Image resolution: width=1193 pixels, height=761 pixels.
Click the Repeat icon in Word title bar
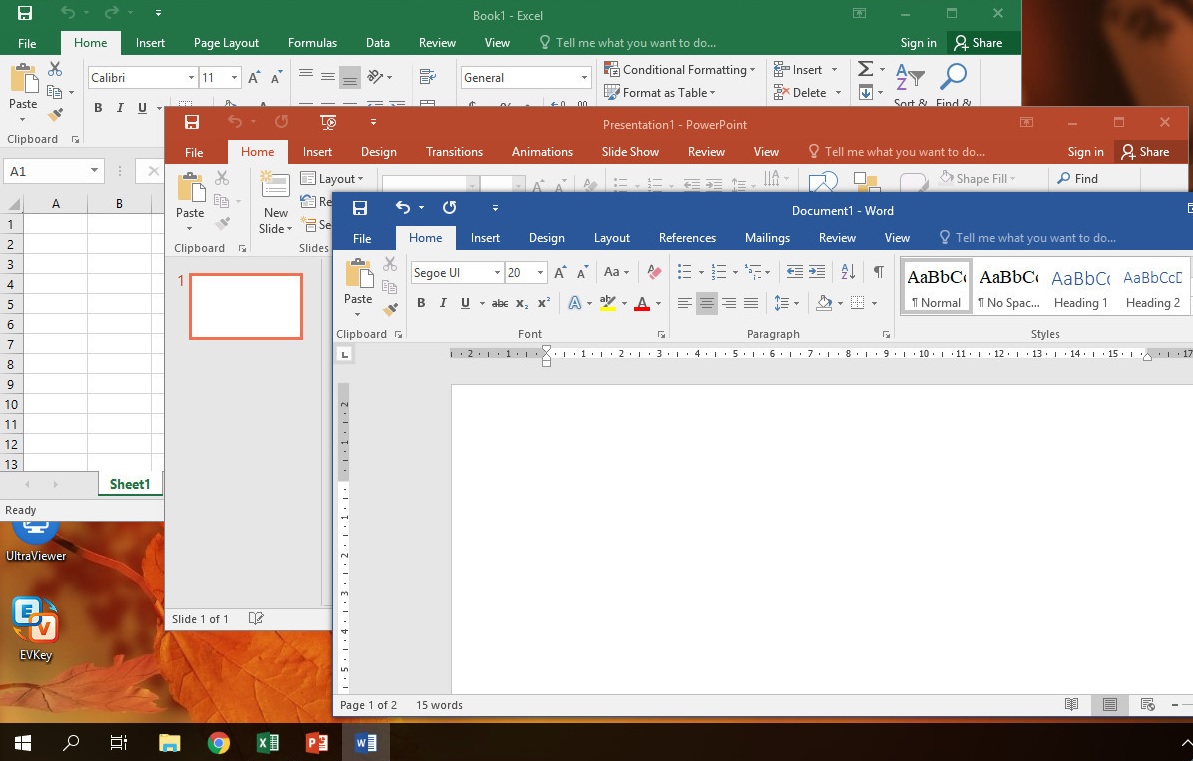click(450, 208)
